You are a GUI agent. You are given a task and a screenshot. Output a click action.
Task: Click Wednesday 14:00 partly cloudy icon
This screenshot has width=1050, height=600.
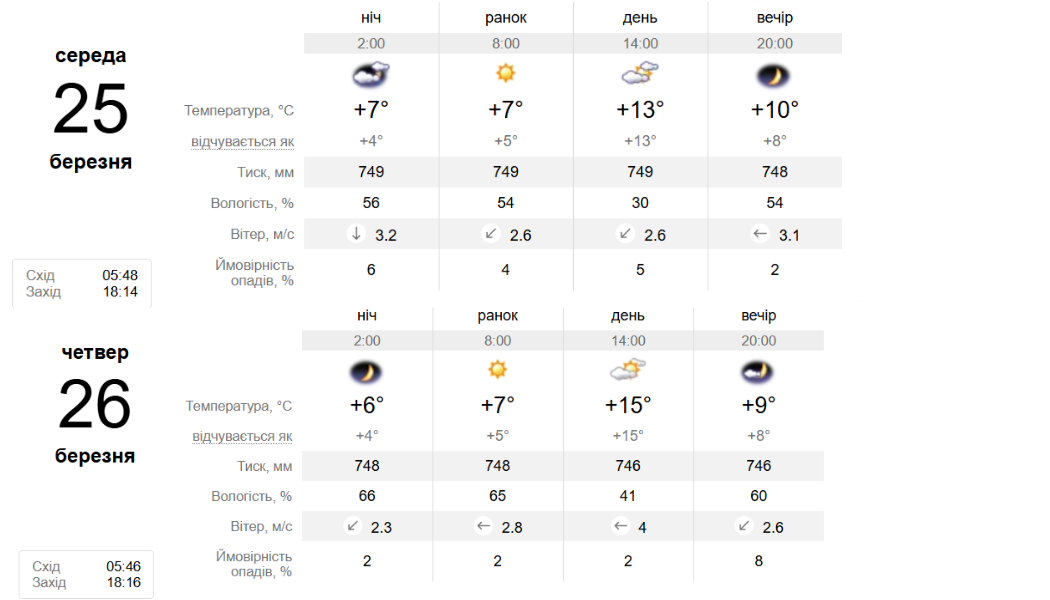click(x=640, y=74)
